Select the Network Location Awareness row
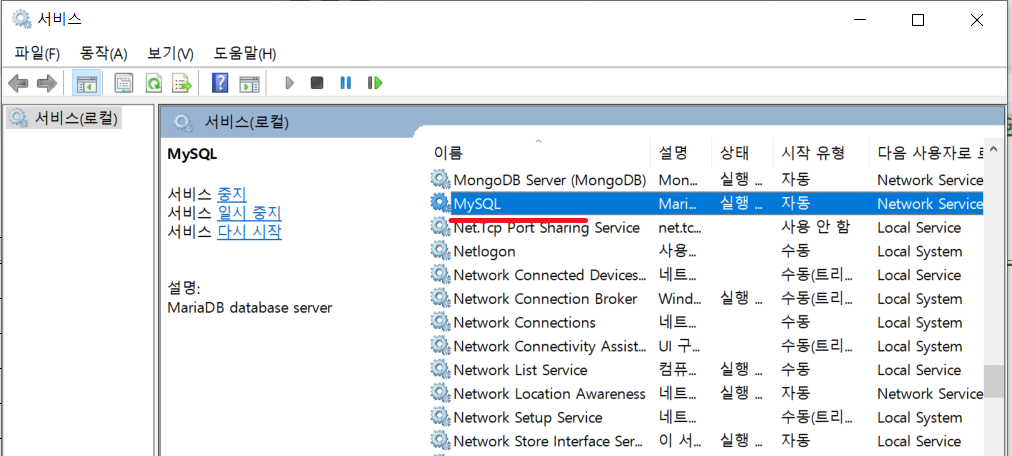Viewport: 1012px width, 456px height. 706,393
